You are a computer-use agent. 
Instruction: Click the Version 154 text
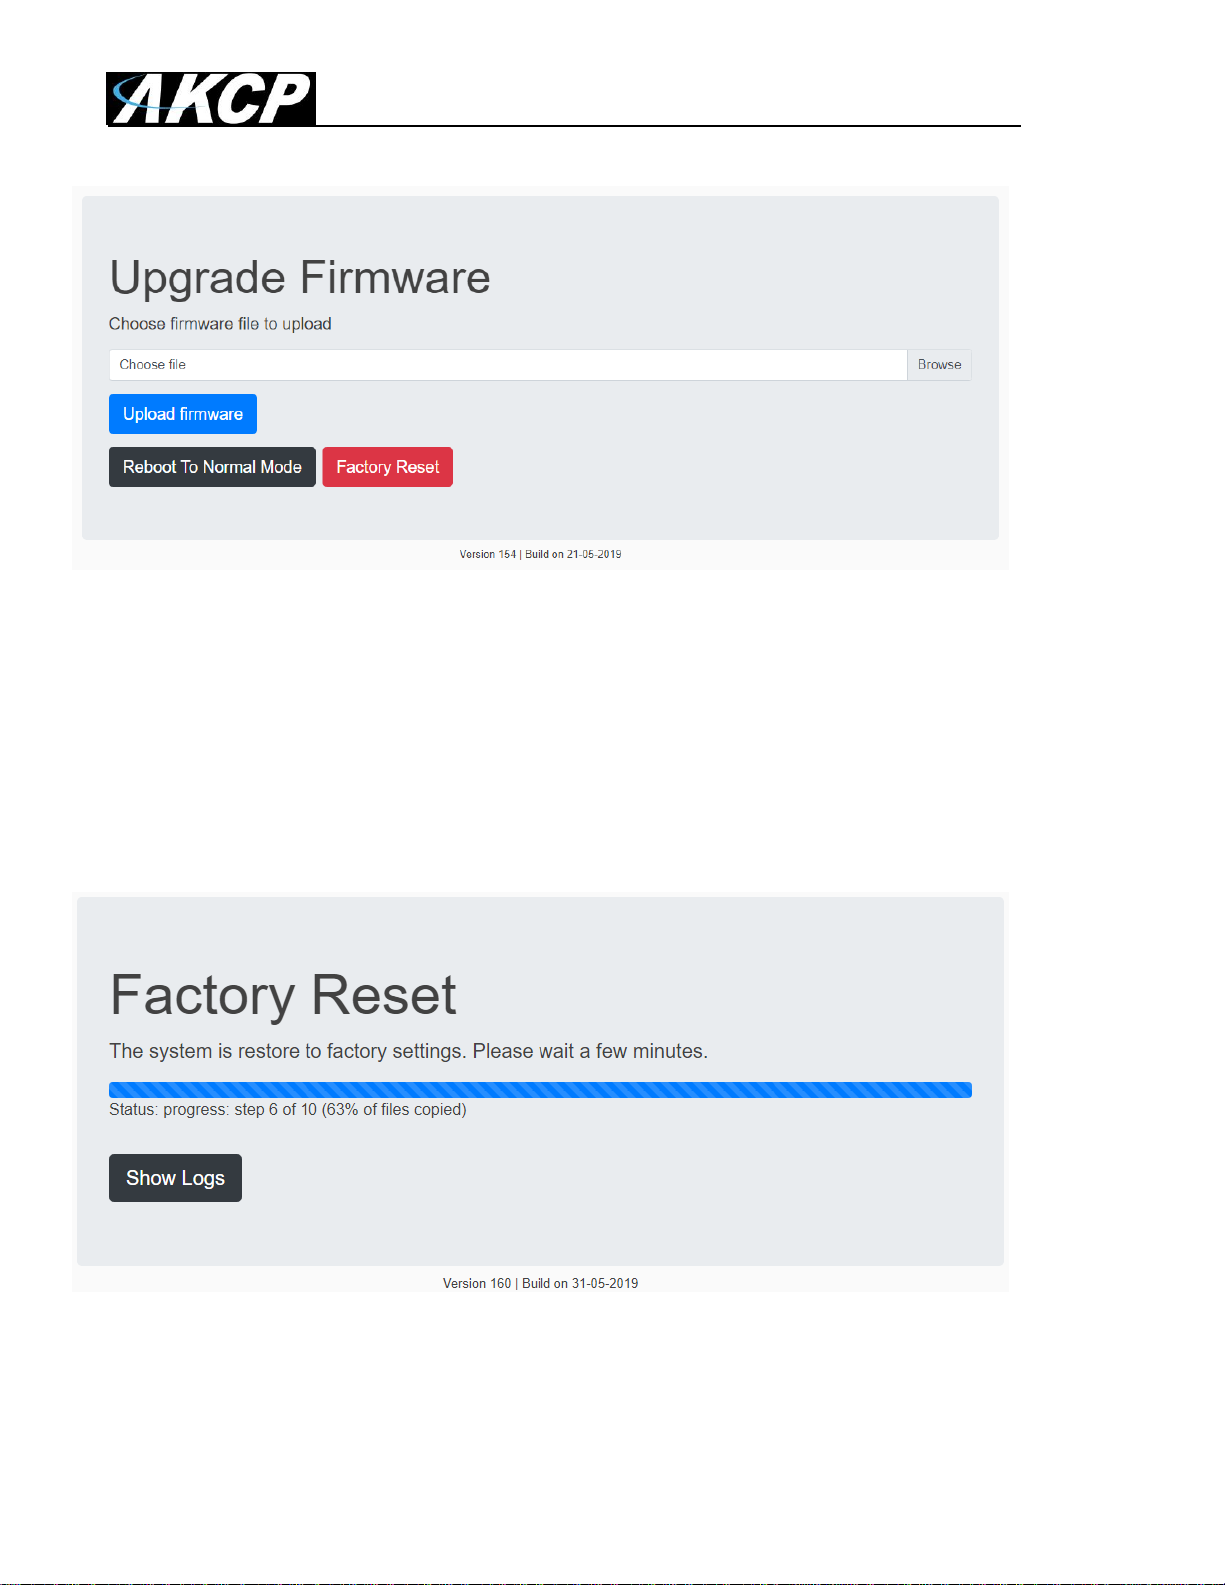click(x=488, y=554)
